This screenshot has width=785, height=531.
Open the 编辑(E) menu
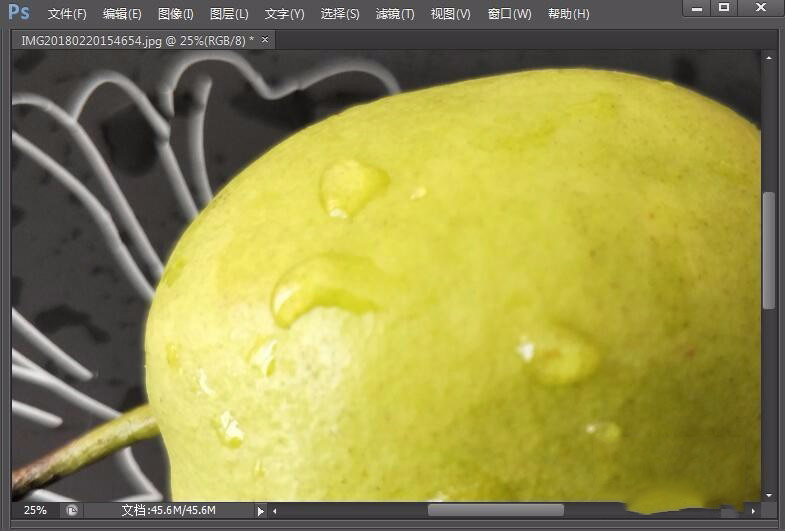pos(122,14)
